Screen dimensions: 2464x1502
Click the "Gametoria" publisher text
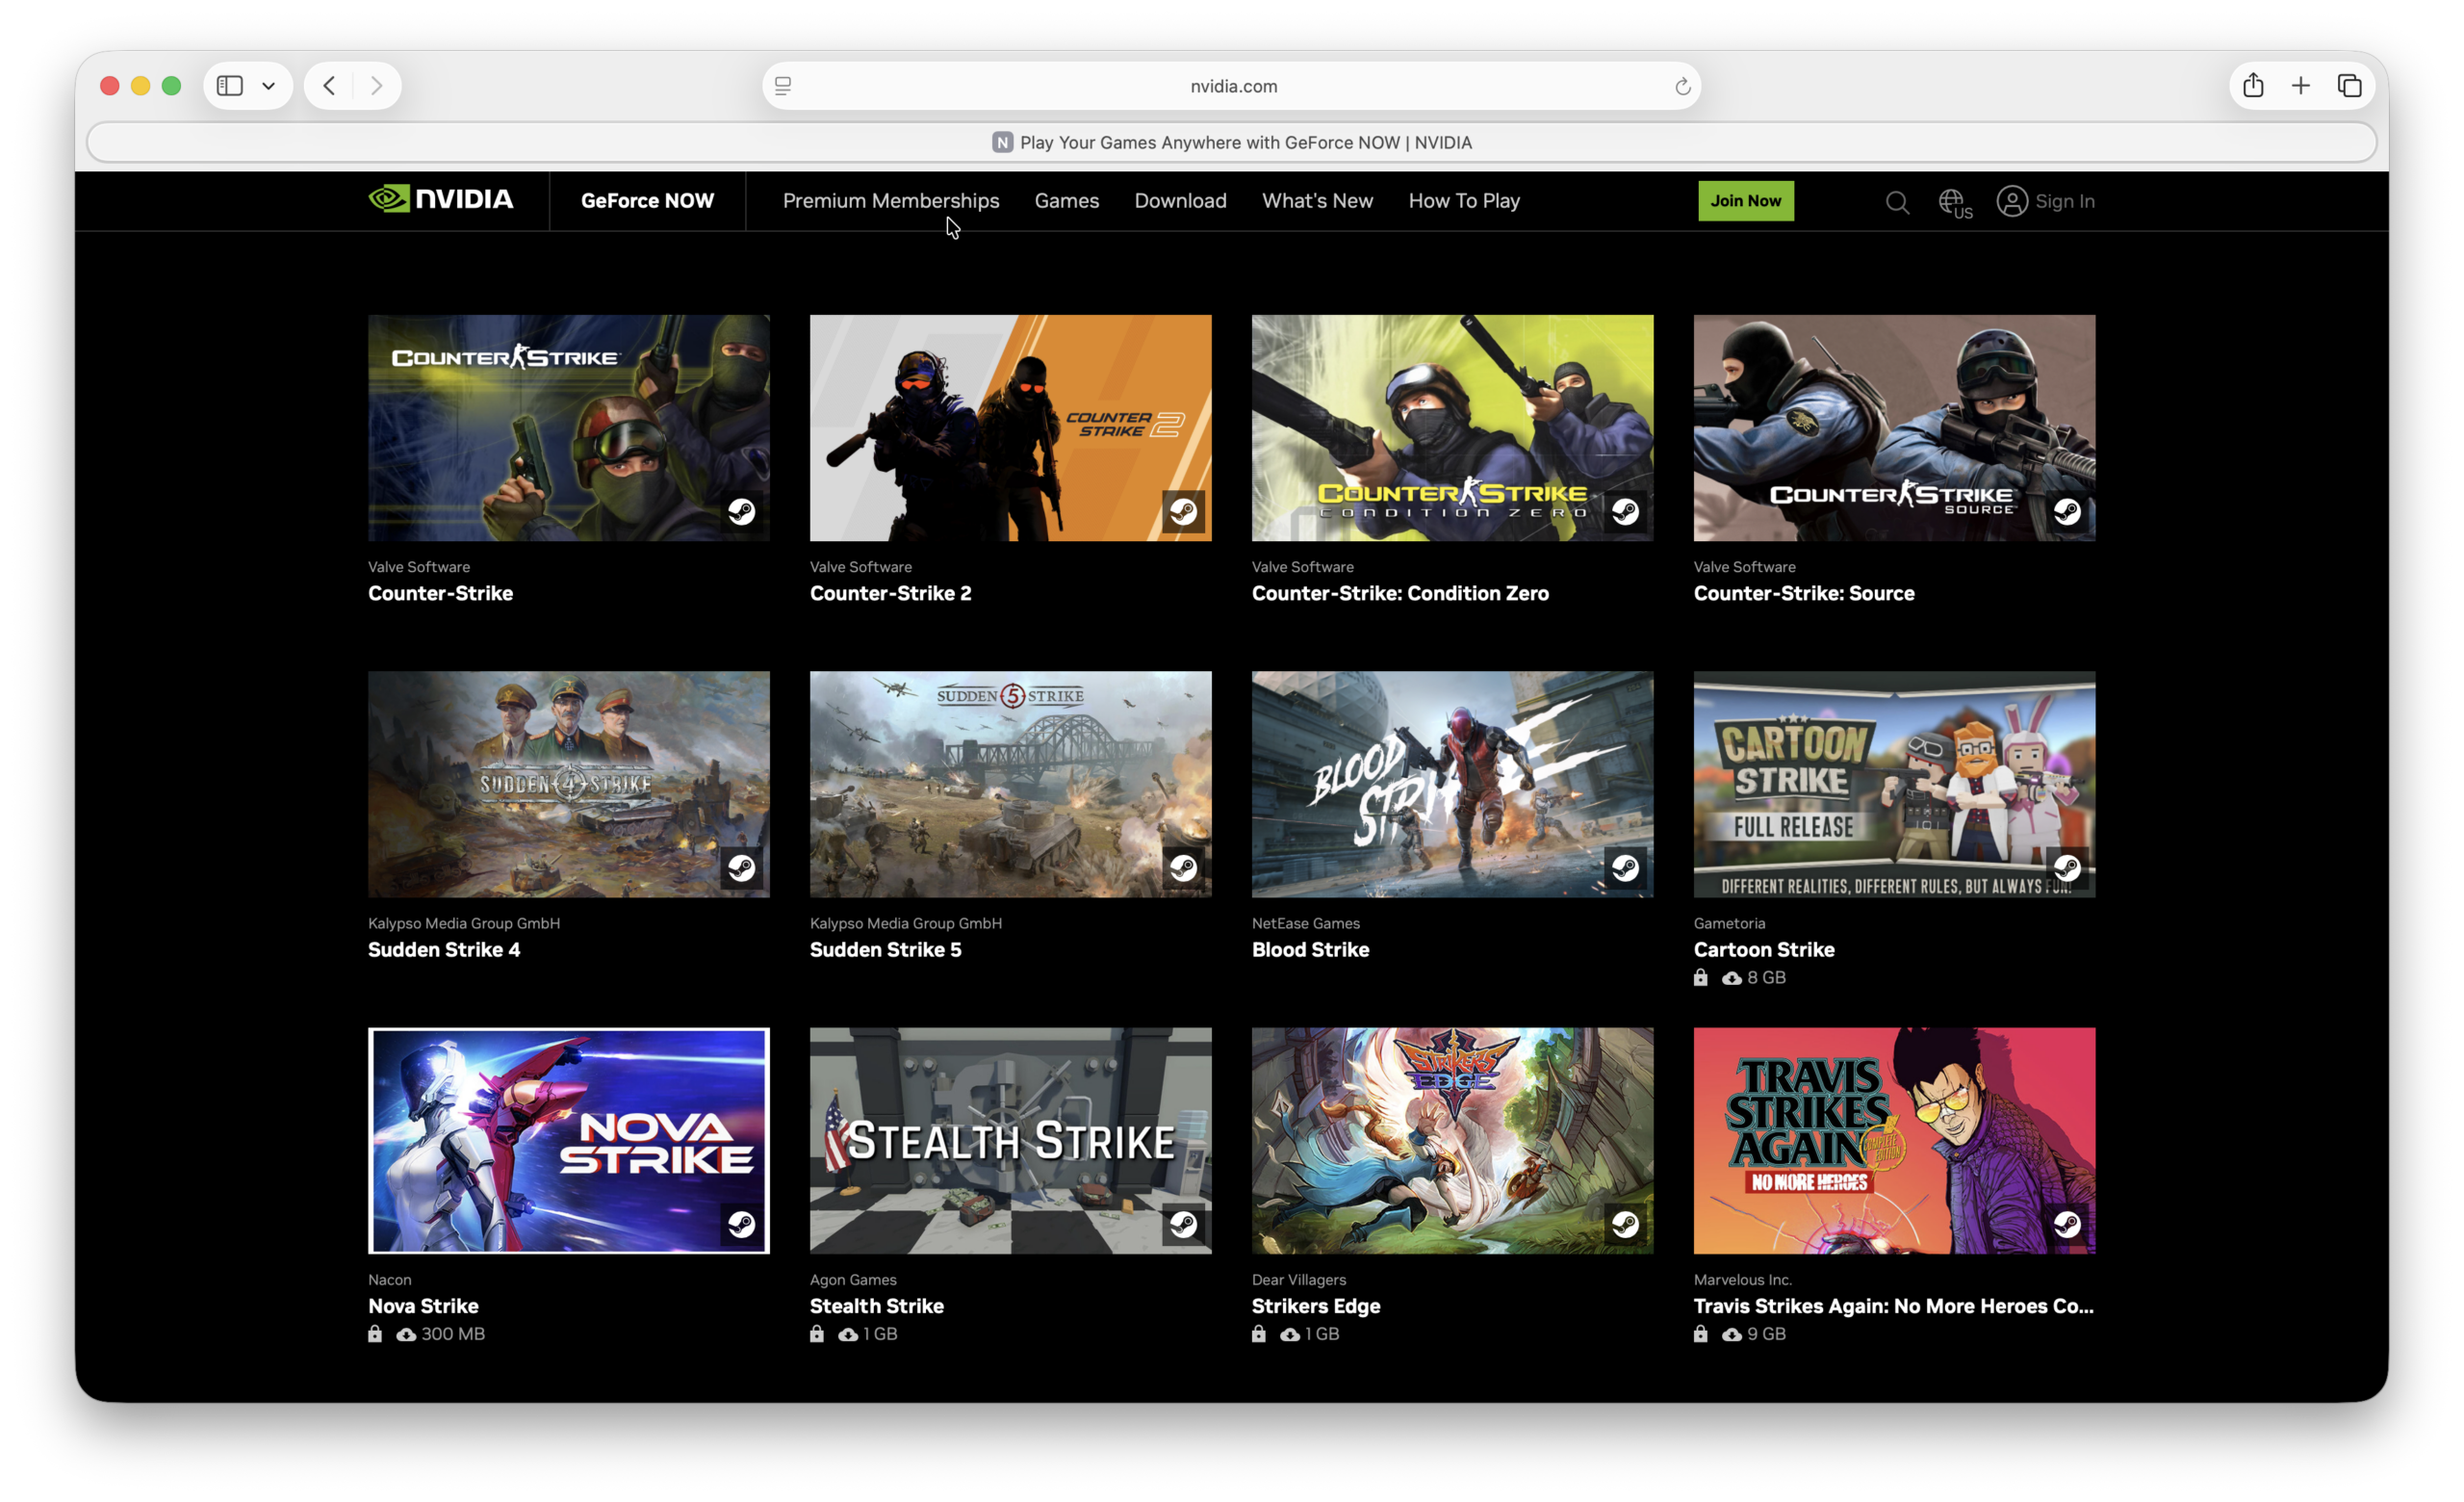[x=1729, y=923]
